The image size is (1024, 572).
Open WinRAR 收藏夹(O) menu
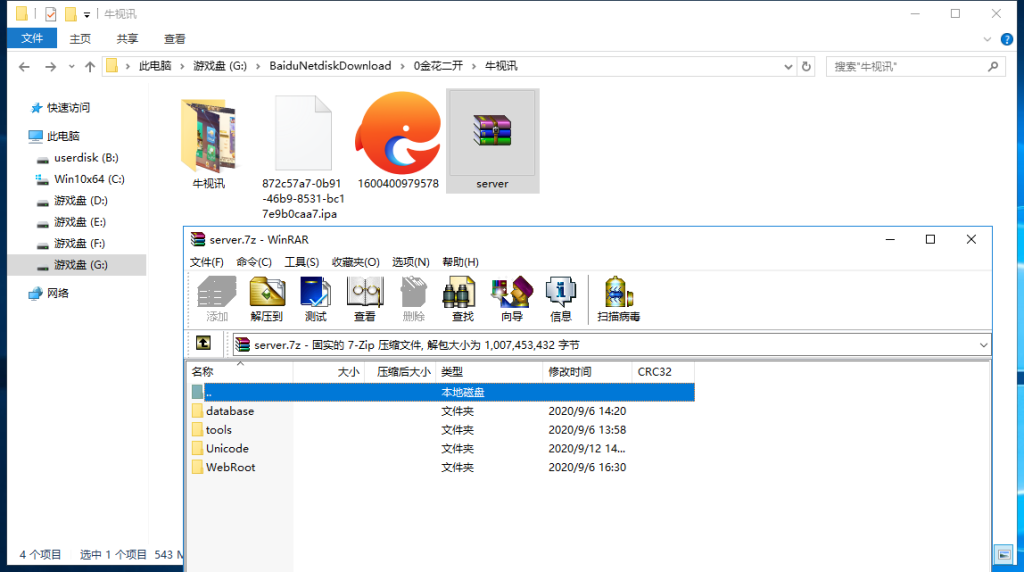coord(355,262)
